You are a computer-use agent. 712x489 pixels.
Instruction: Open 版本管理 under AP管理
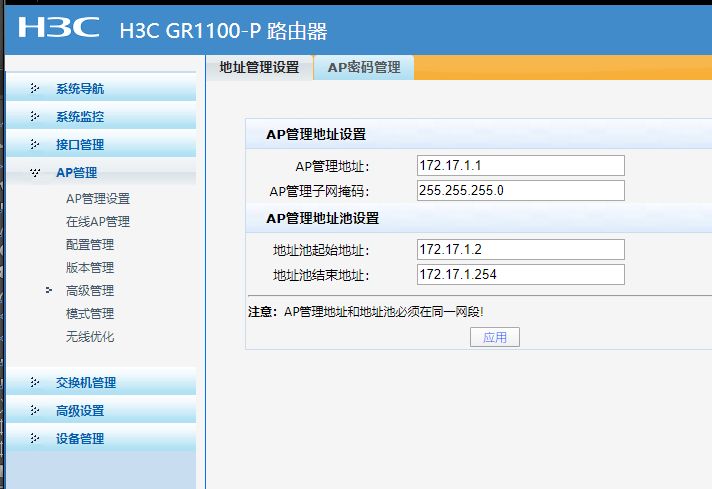(x=90, y=267)
